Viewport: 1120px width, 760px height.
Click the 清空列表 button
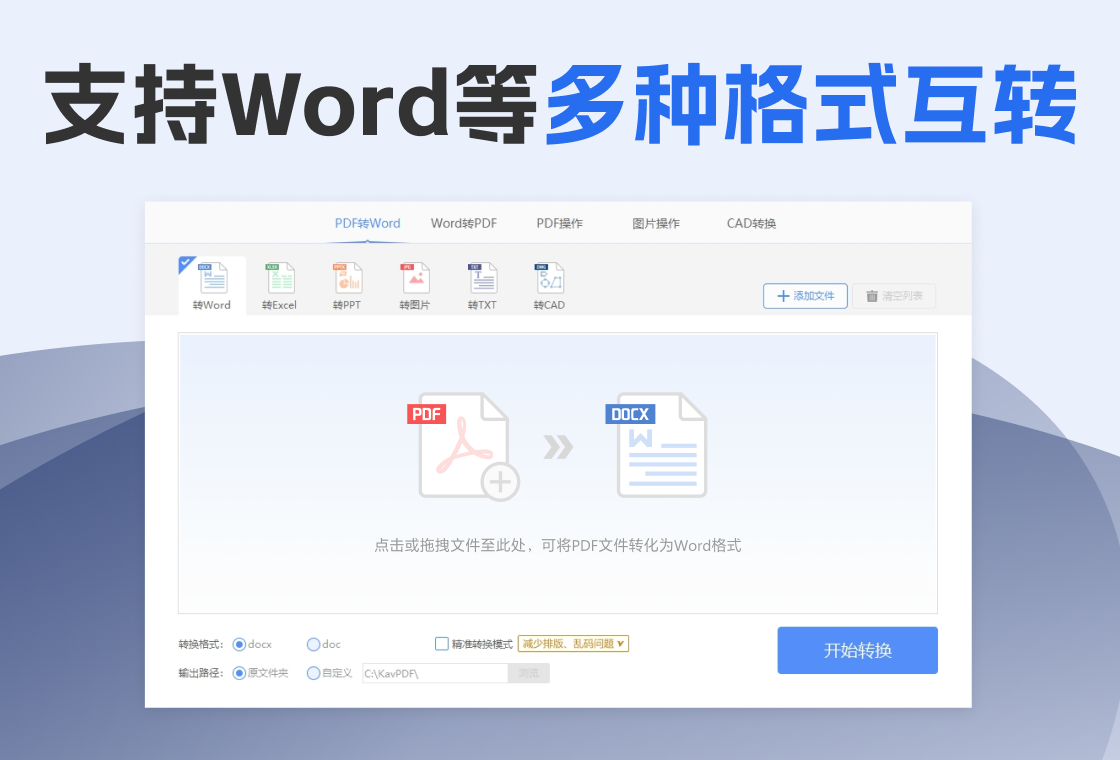click(x=894, y=296)
